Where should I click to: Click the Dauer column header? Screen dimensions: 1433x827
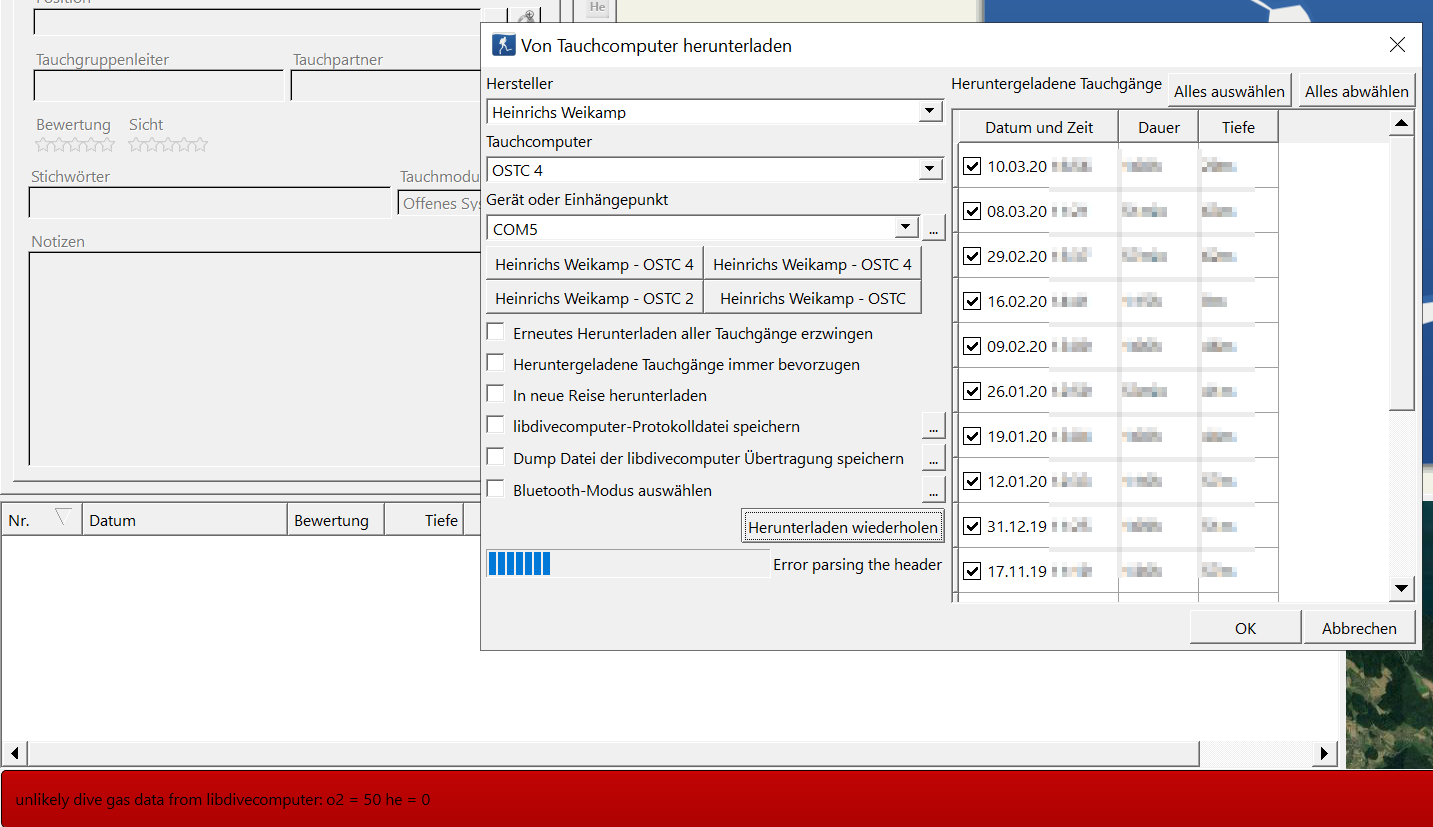[1158, 127]
